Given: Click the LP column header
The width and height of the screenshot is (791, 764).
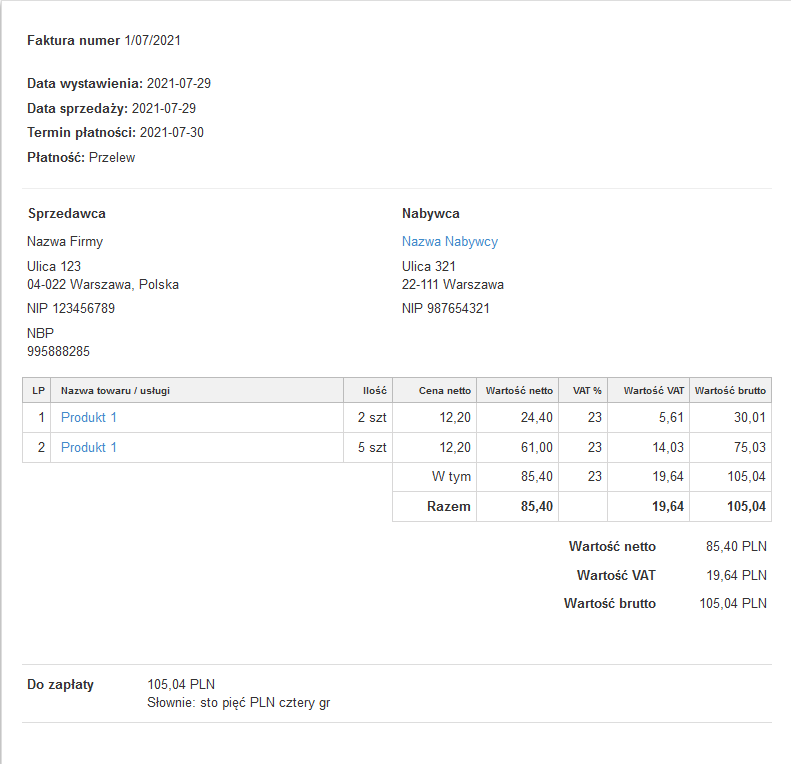Looking at the screenshot, I should click(36, 391).
